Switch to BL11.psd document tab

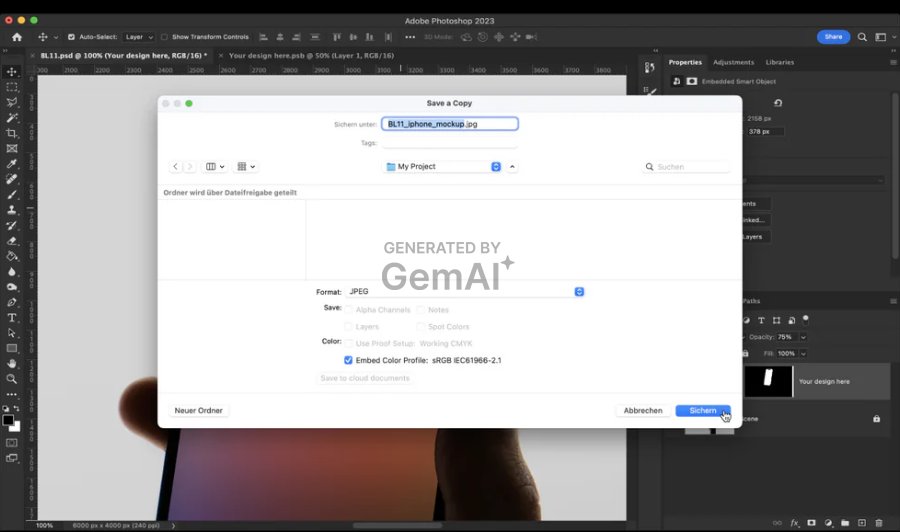123,56
